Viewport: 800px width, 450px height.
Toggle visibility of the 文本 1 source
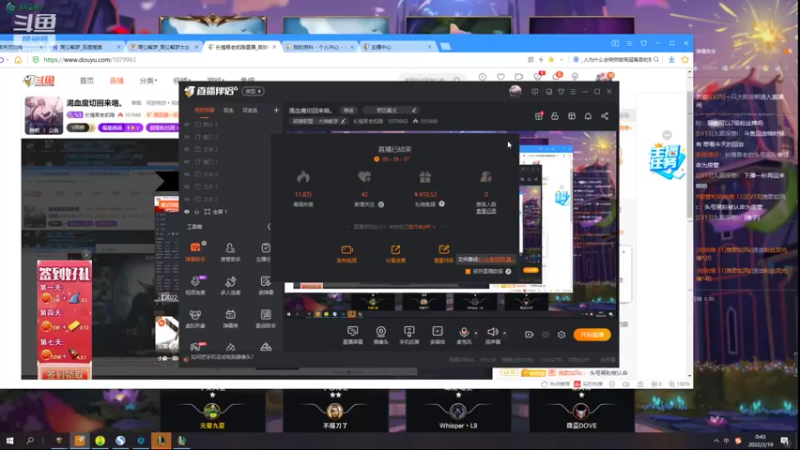point(187,187)
